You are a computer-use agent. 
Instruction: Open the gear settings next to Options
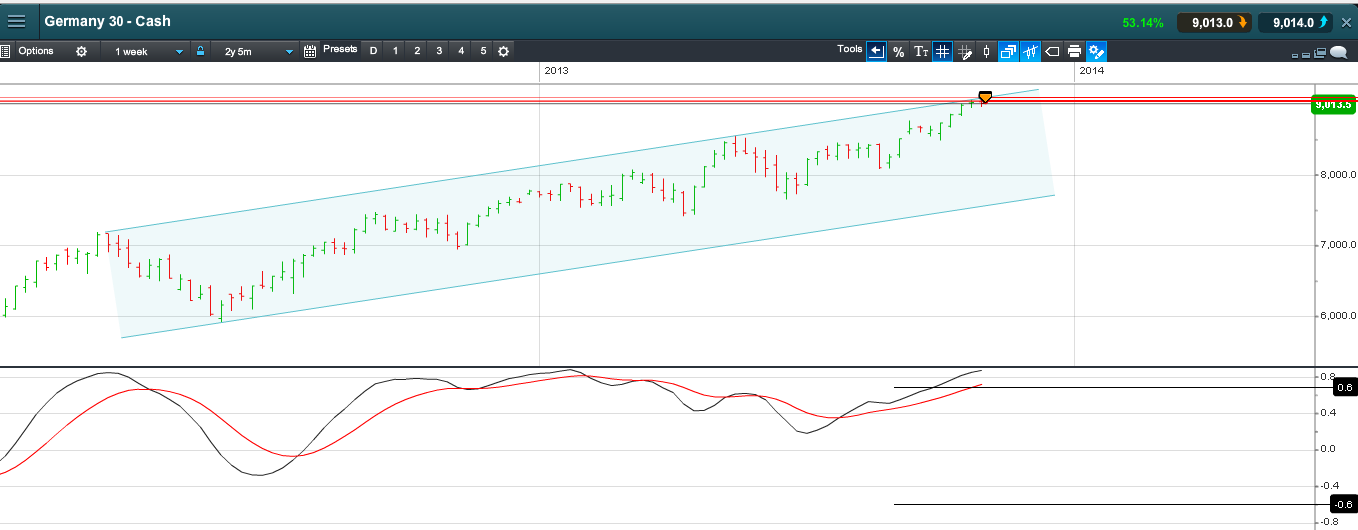click(81, 51)
